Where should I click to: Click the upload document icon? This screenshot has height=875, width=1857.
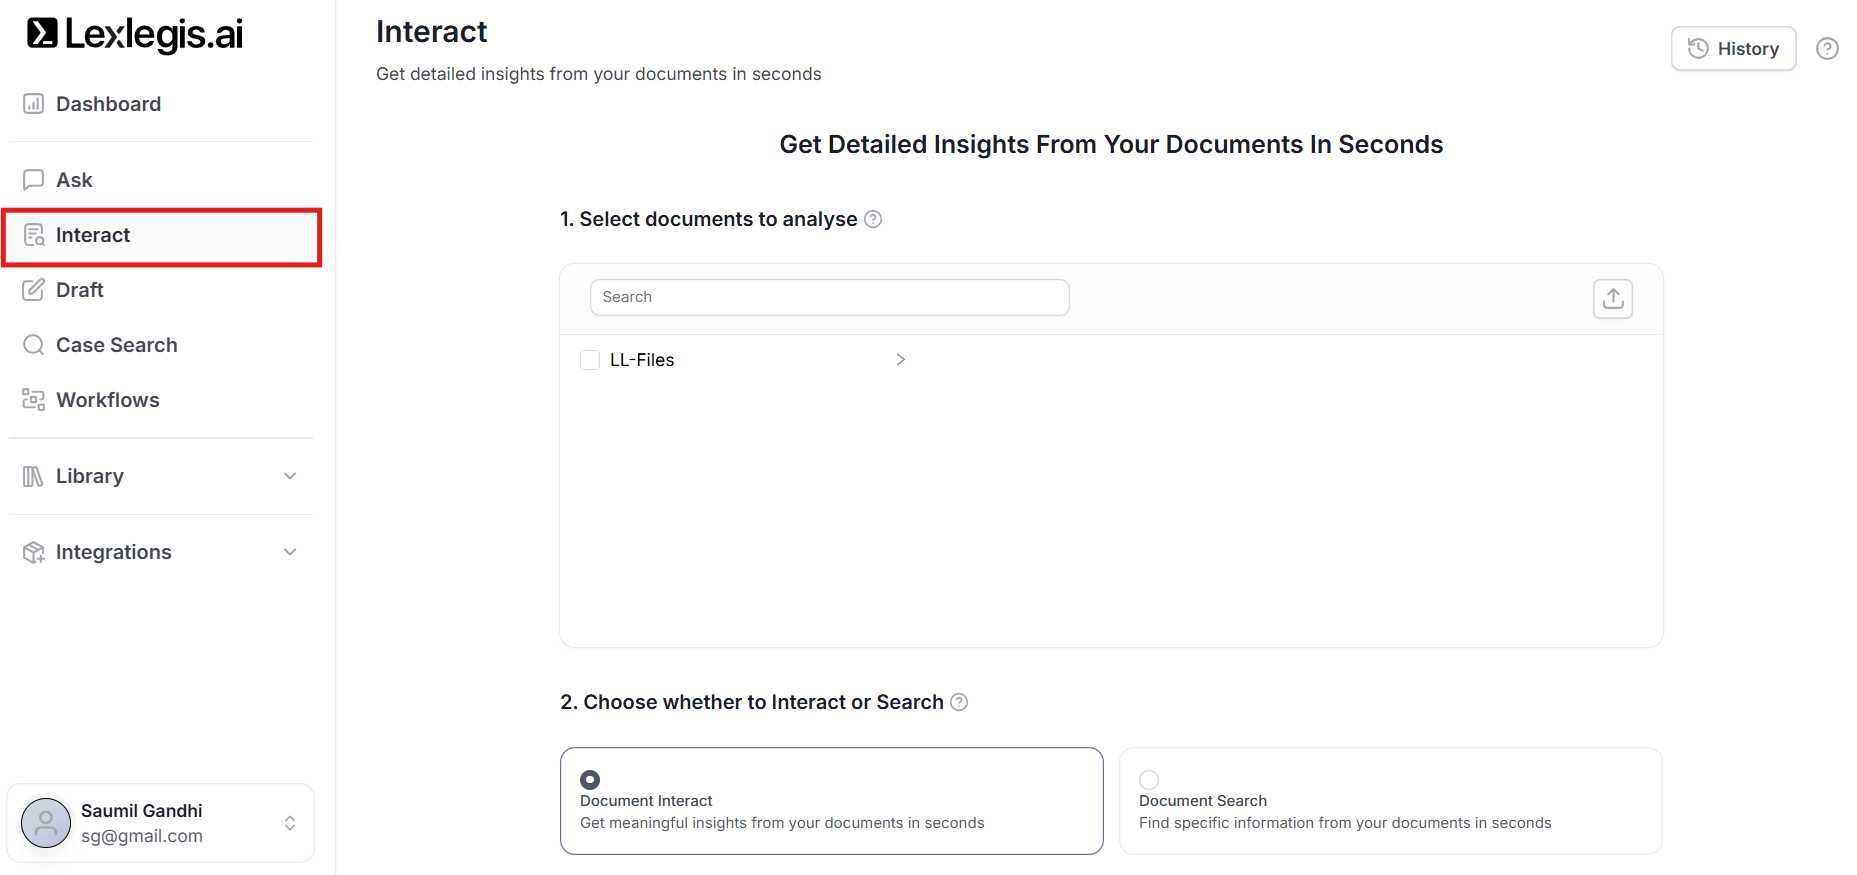click(x=1612, y=299)
